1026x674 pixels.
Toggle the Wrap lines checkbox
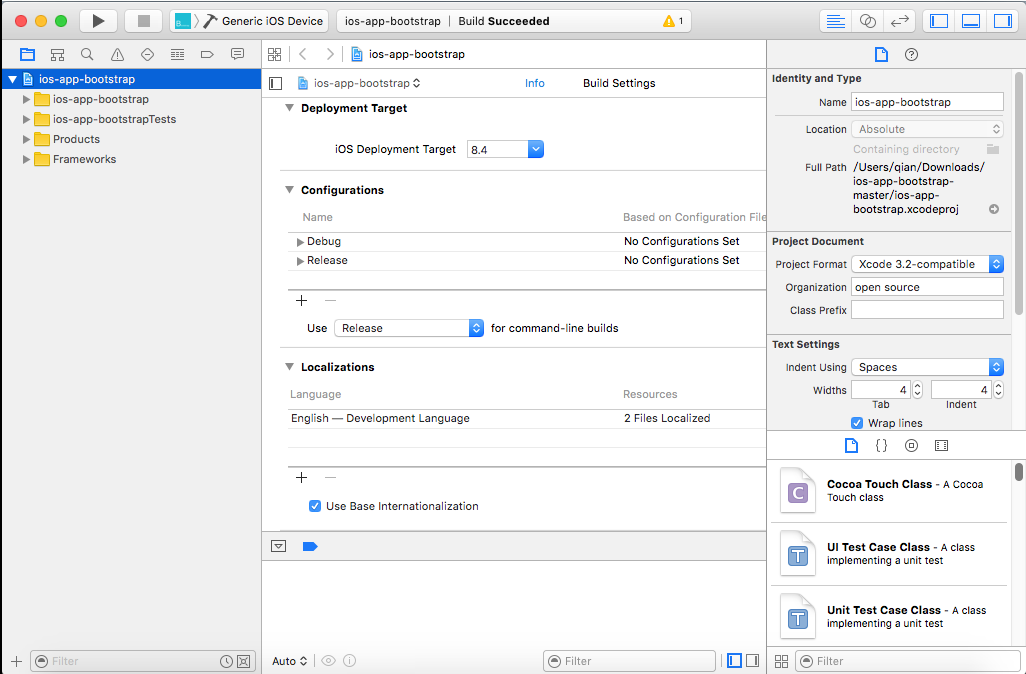[857, 423]
